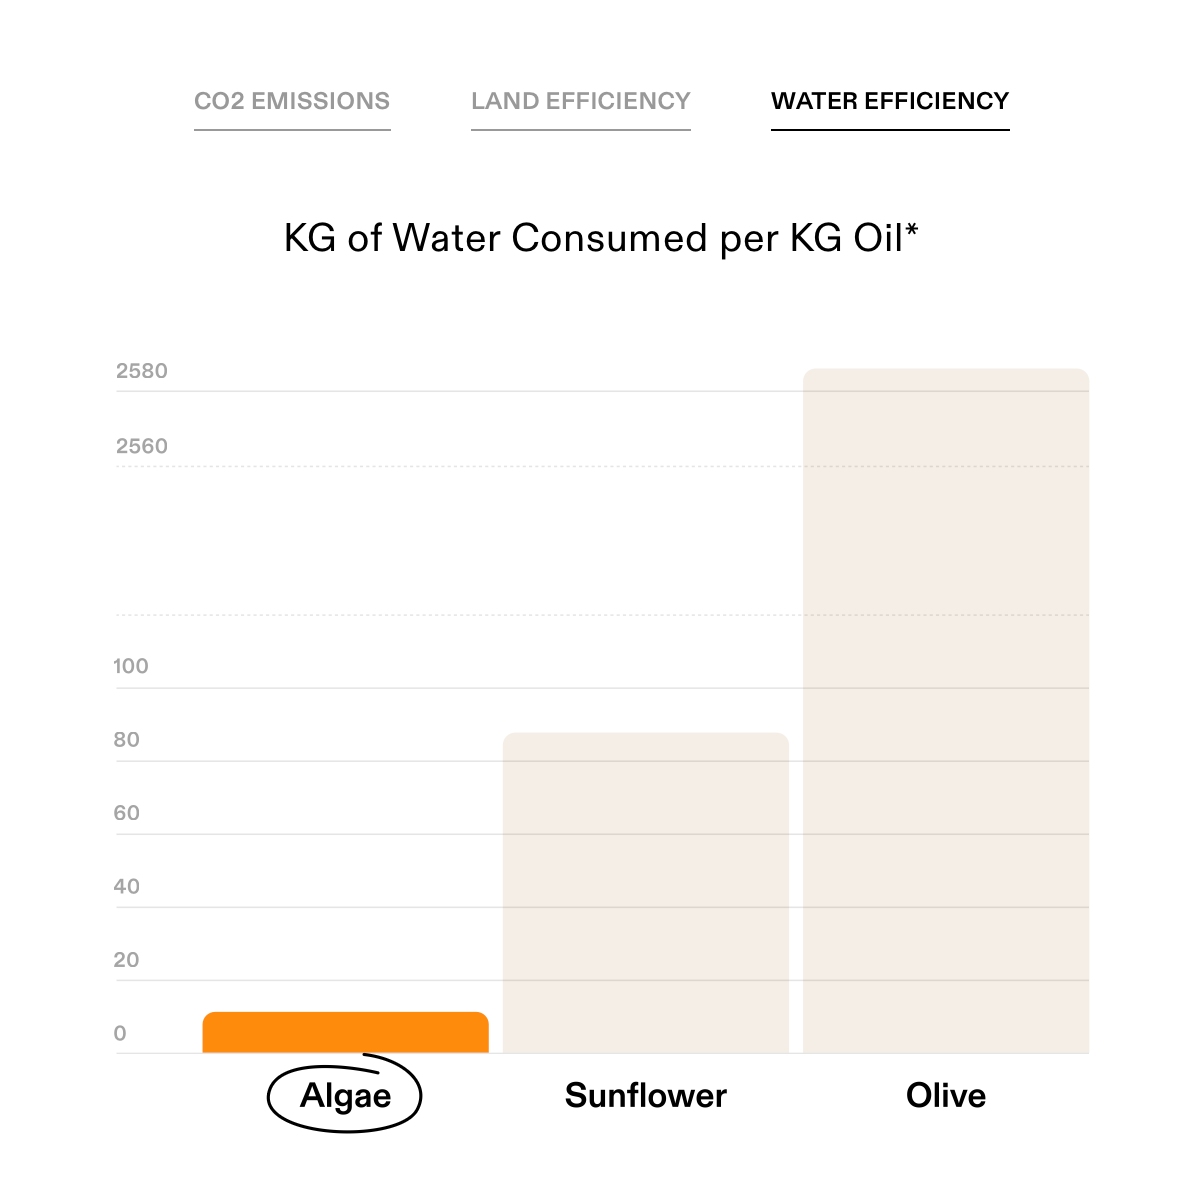Click the underline beneath Water Efficiency
This screenshot has width=1202, height=1202.
click(890, 130)
